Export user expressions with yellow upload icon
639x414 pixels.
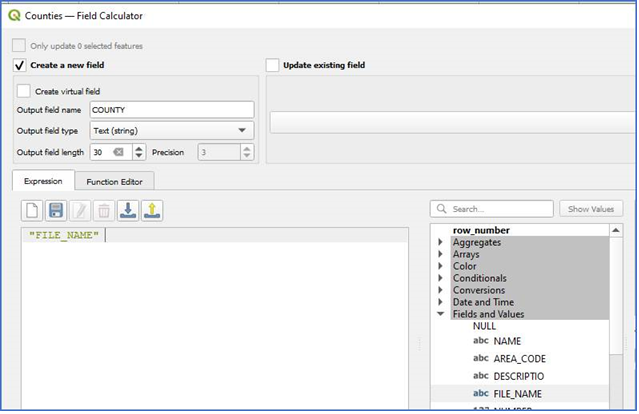click(152, 211)
